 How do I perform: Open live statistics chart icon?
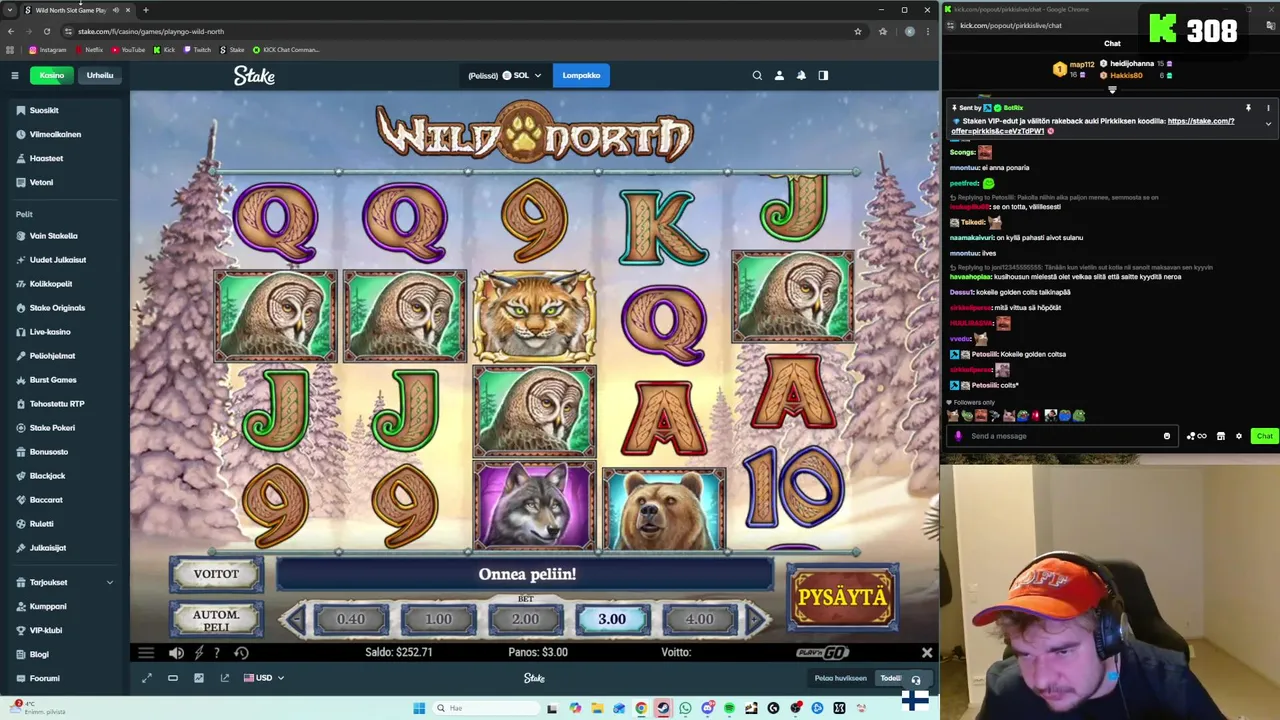(x=199, y=678)
